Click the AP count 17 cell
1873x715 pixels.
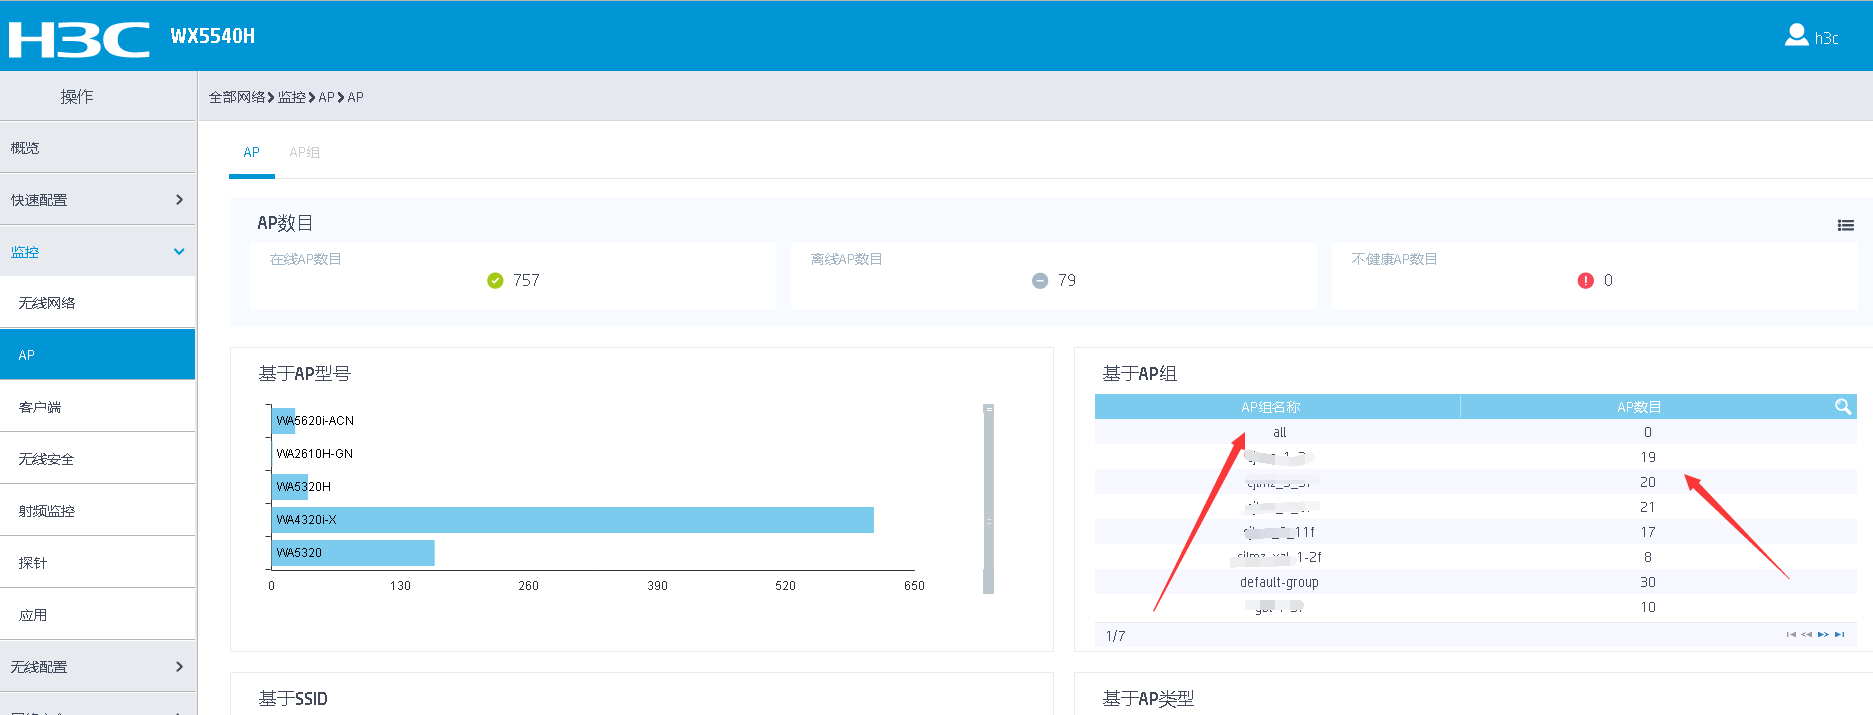pos(1648,532)
